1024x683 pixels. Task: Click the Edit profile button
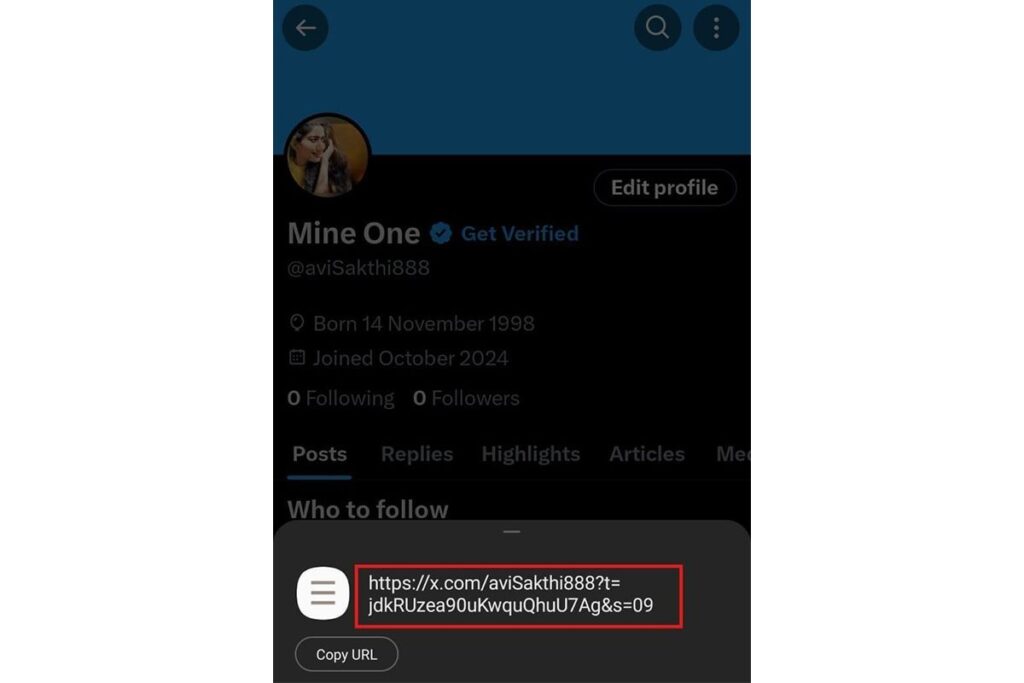click(x=665, y=188)
